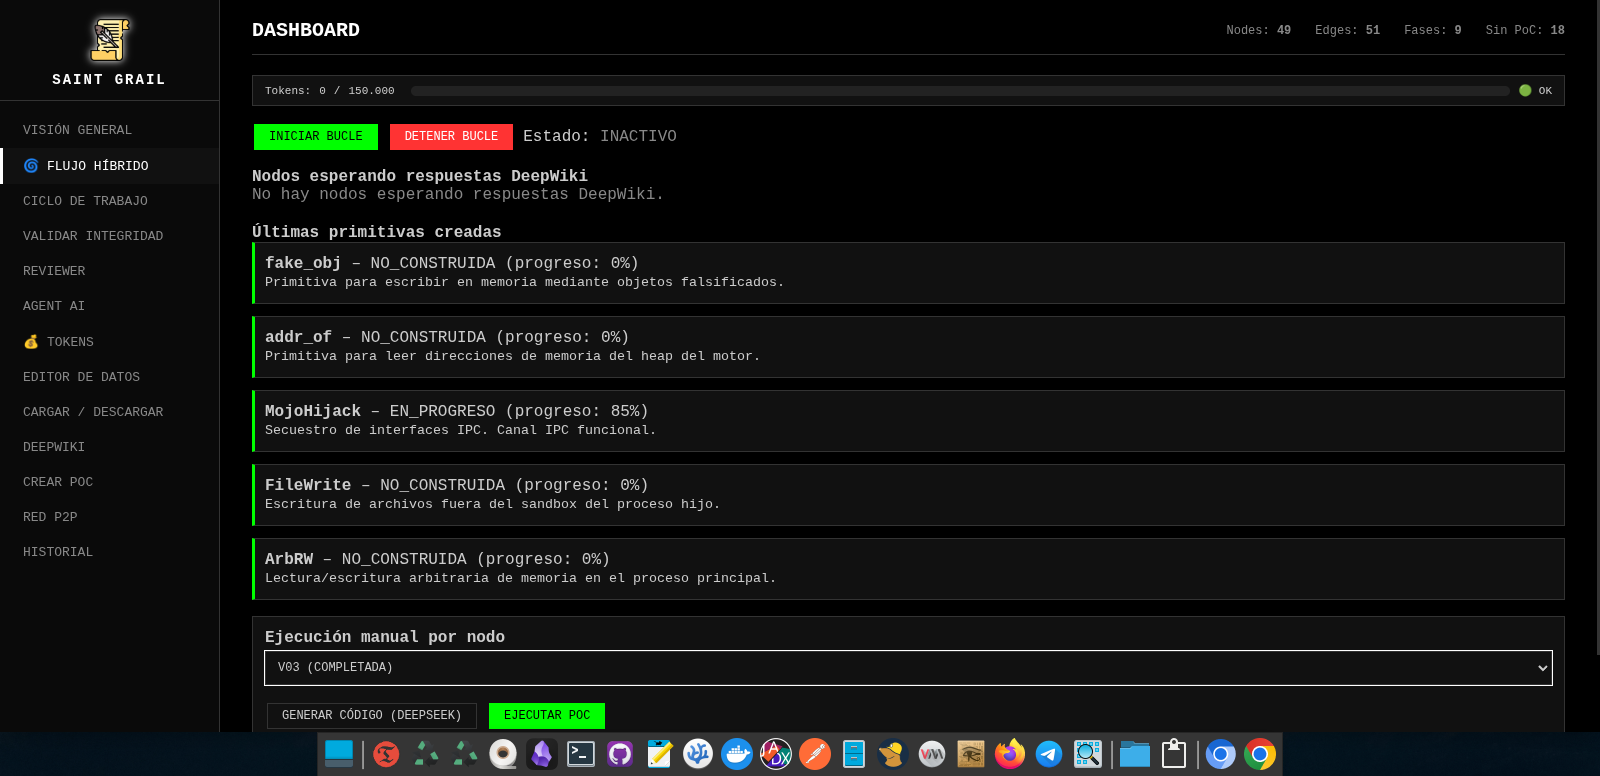The height and width of the screenshot is (776, 1600).
Task: Open Editor de Datos section
Action: click(81, 377)
